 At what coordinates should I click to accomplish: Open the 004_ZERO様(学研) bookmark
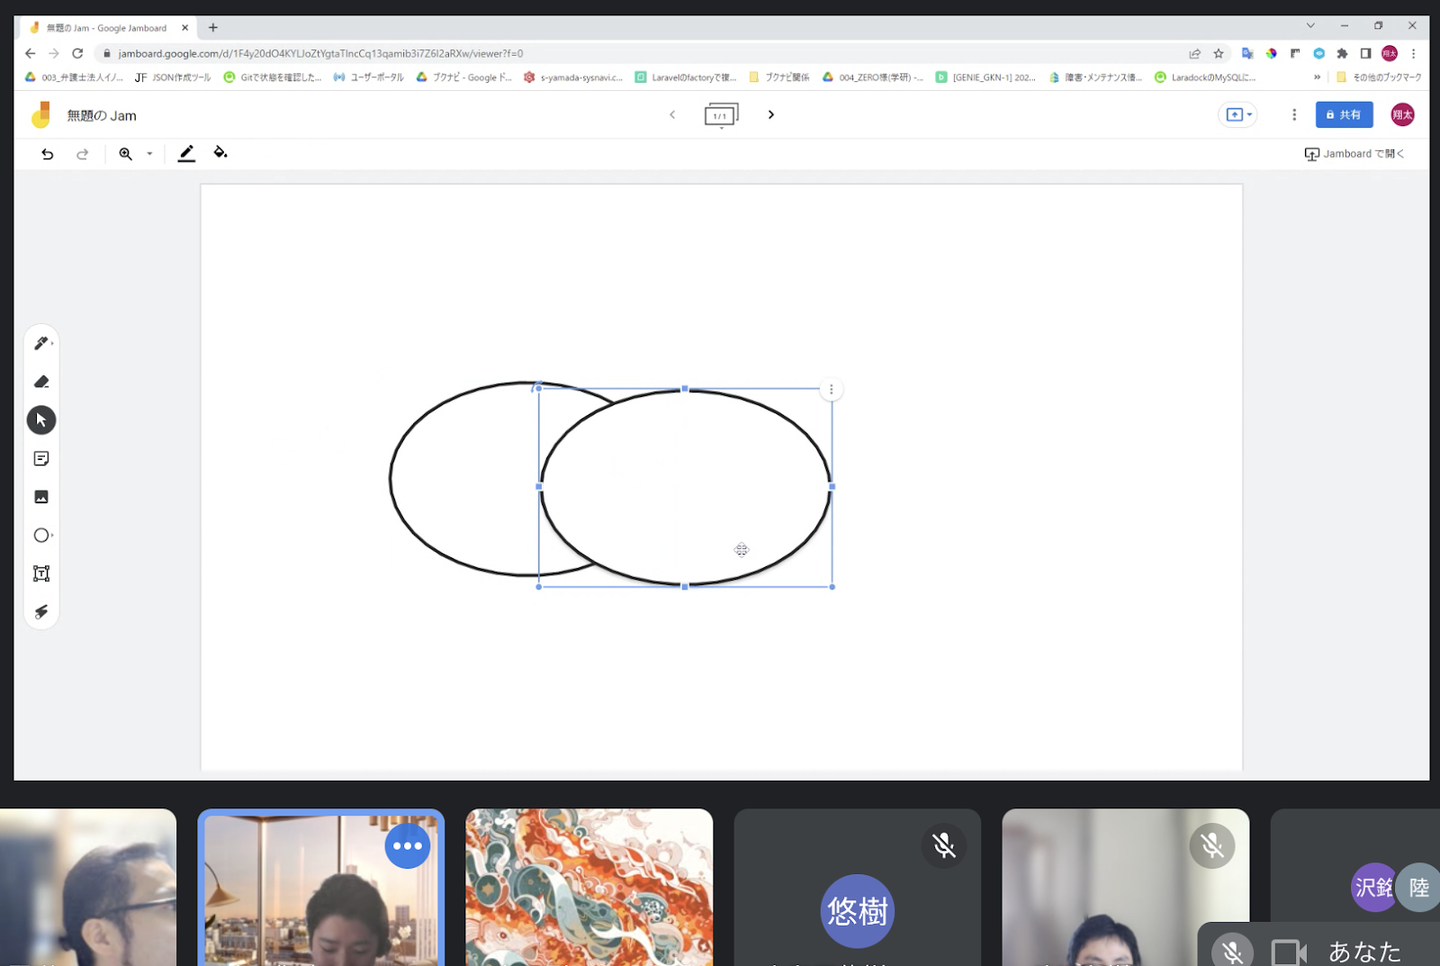coord(873,77)
